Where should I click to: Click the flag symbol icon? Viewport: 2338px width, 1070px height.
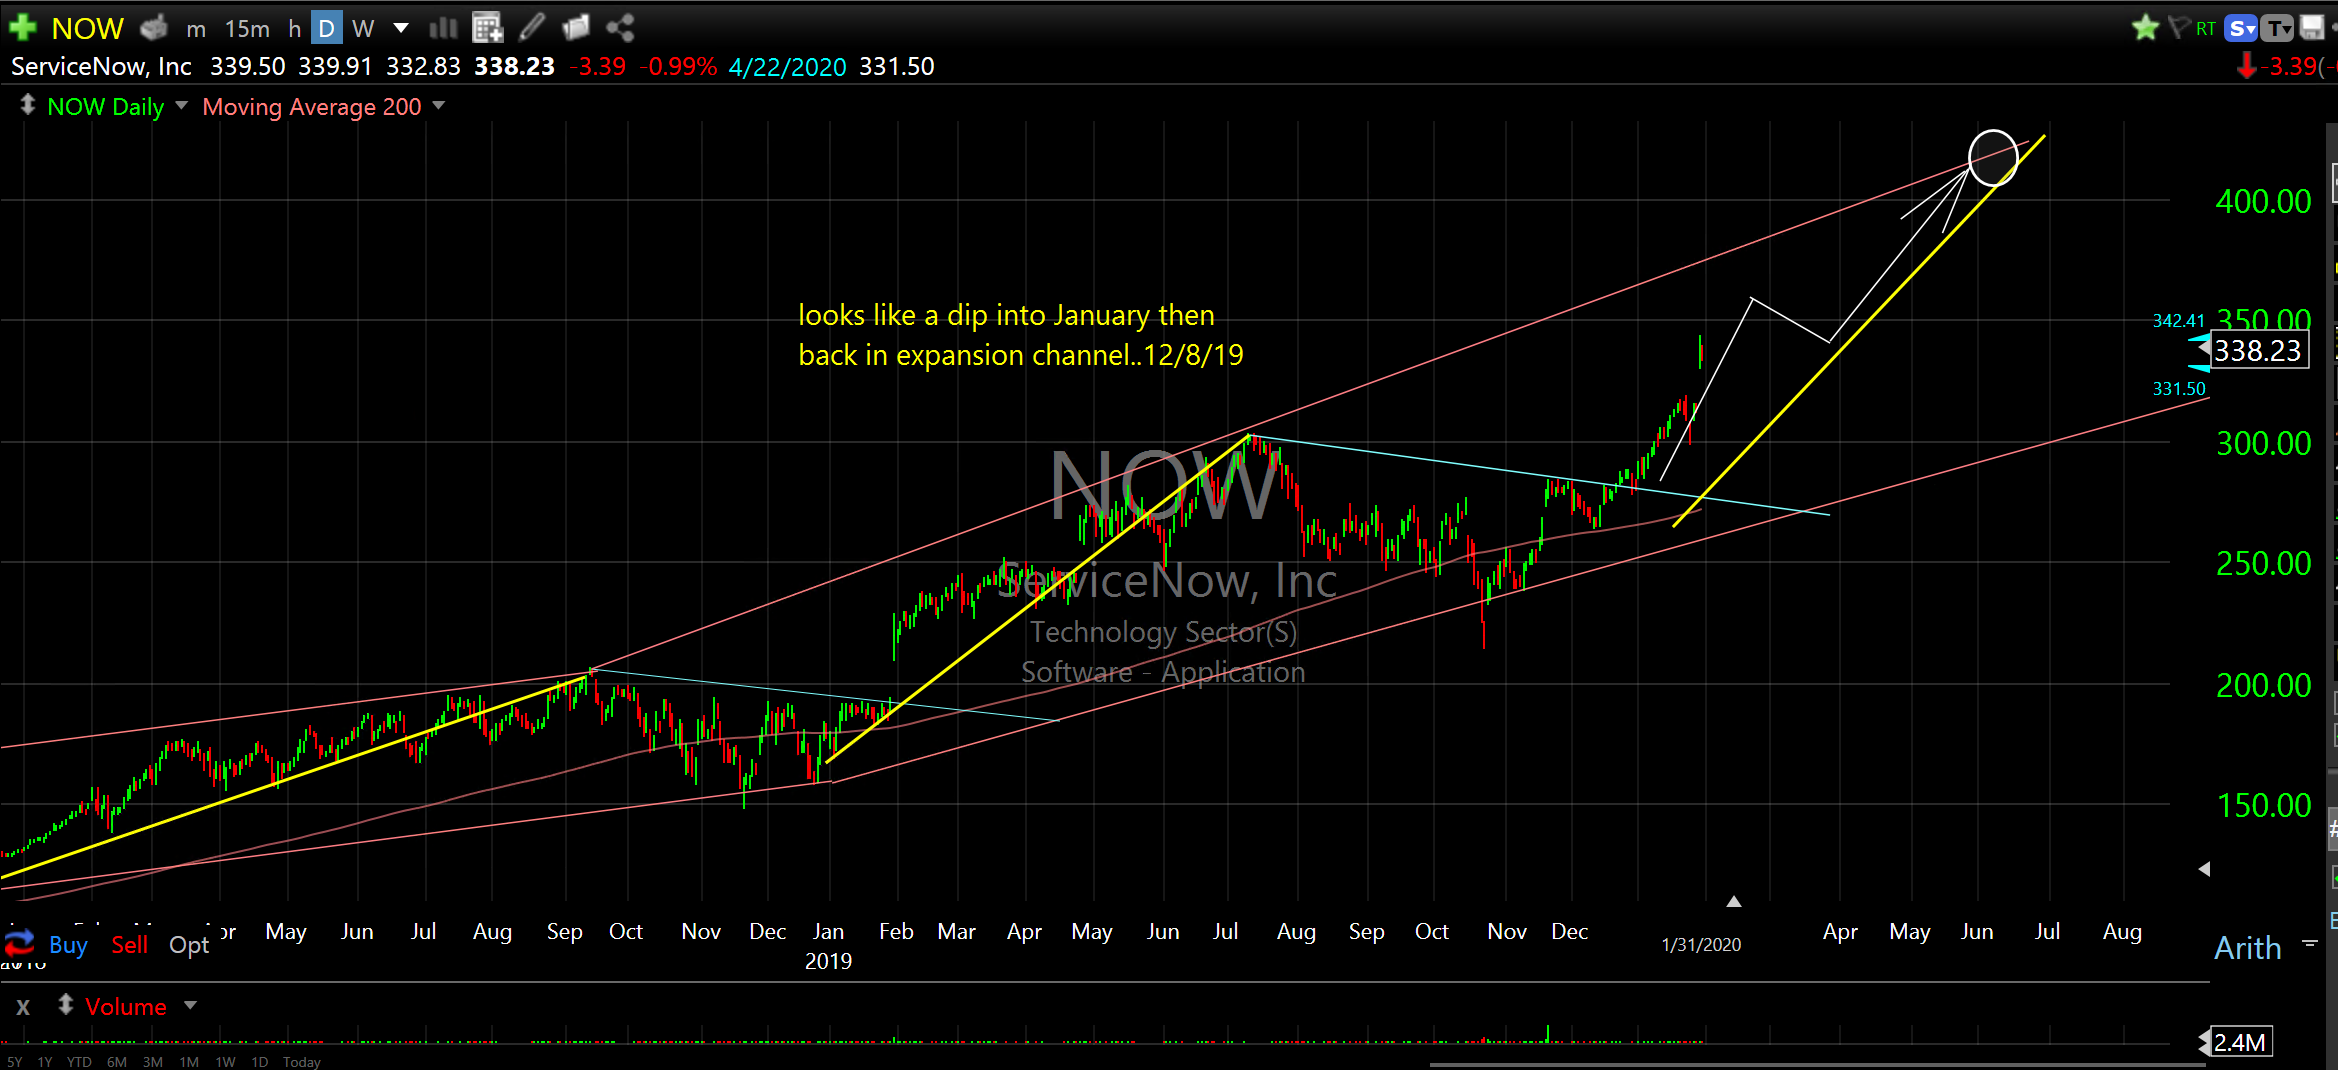click(x=2176, y=28)
